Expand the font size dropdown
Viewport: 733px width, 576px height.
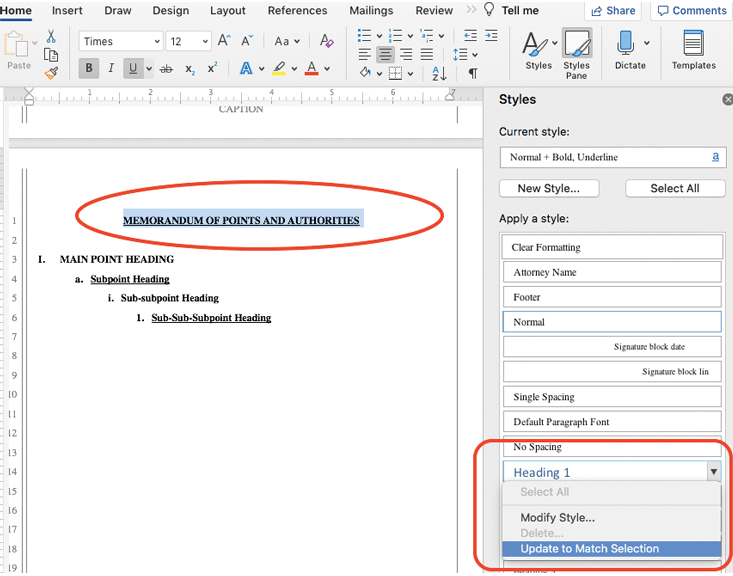click(205, 42)
